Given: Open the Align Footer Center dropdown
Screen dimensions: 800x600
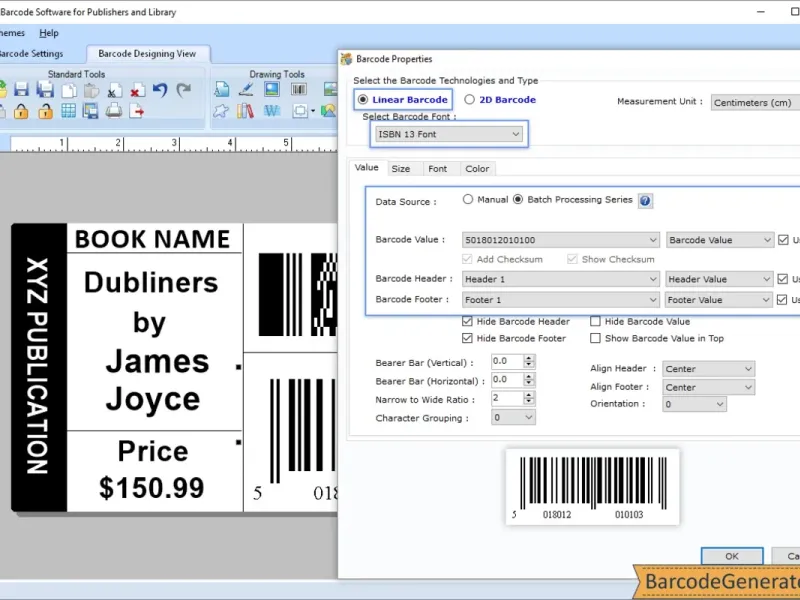Looking at the screenshot, I should click(x=709, y=387).
